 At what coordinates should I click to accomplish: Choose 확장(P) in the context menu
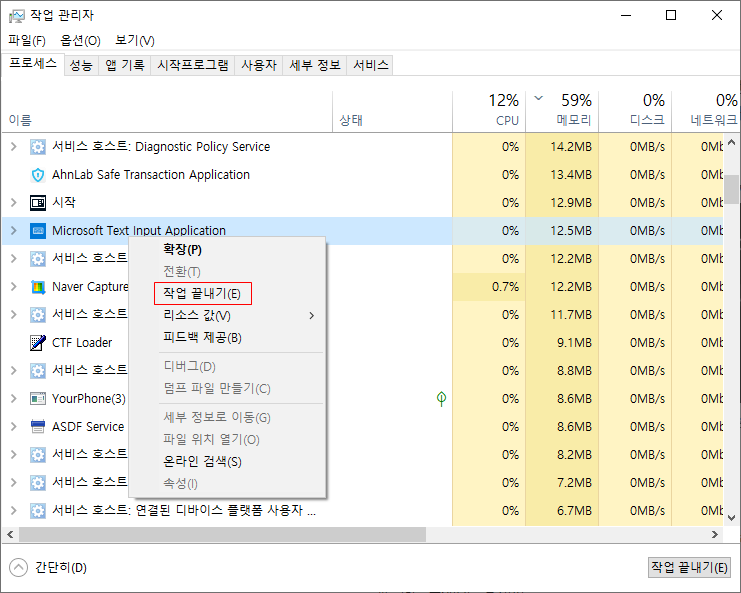click(x=227, y=249)
